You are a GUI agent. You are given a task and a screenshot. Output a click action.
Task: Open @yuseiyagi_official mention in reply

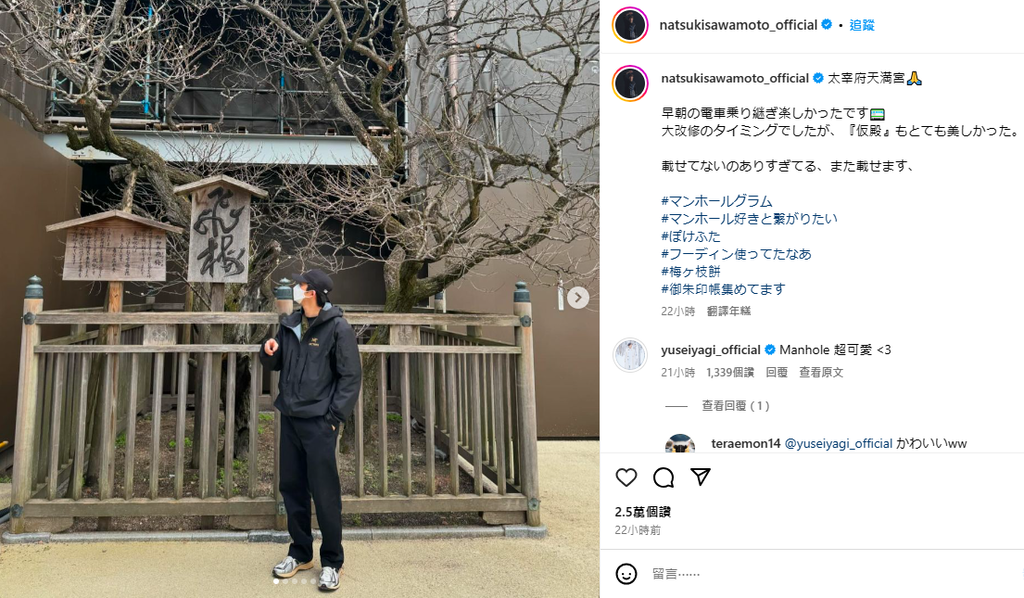(x=839, y=444)
